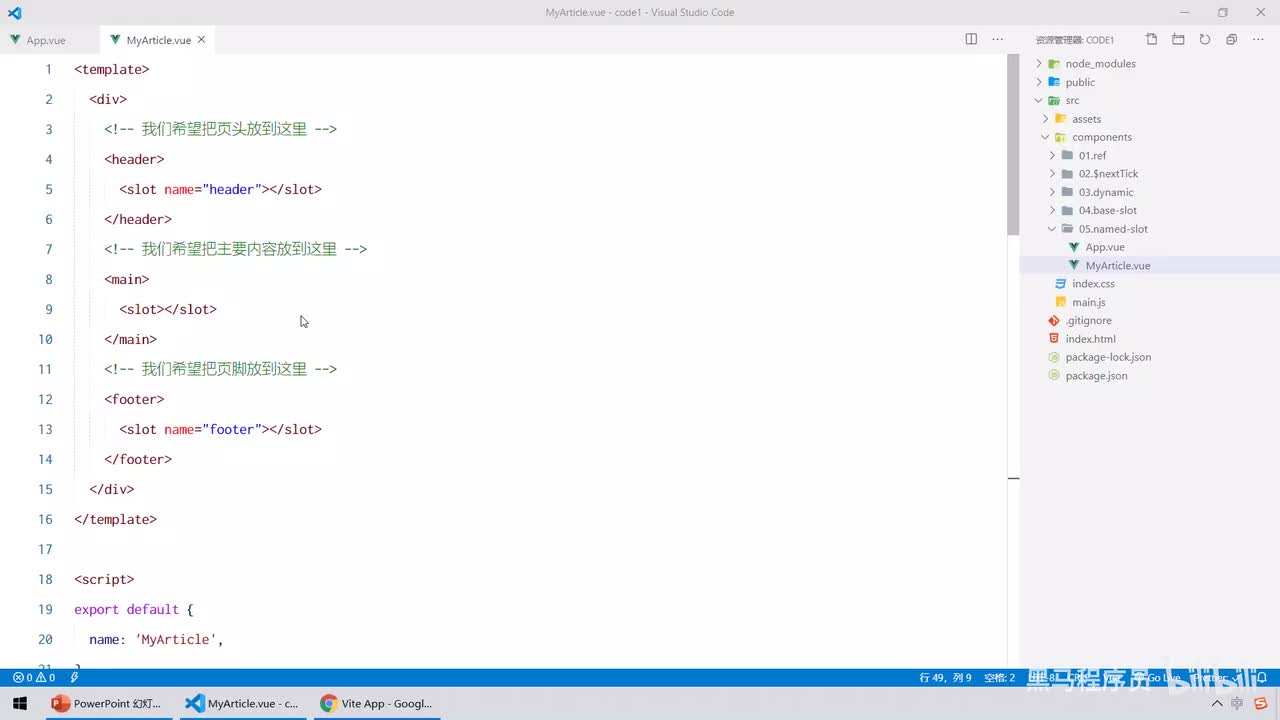Viewport: 1280px width, 720px height.
Task: Close the MyArticle.vue editor tab
Action: [x=201, y=40]
